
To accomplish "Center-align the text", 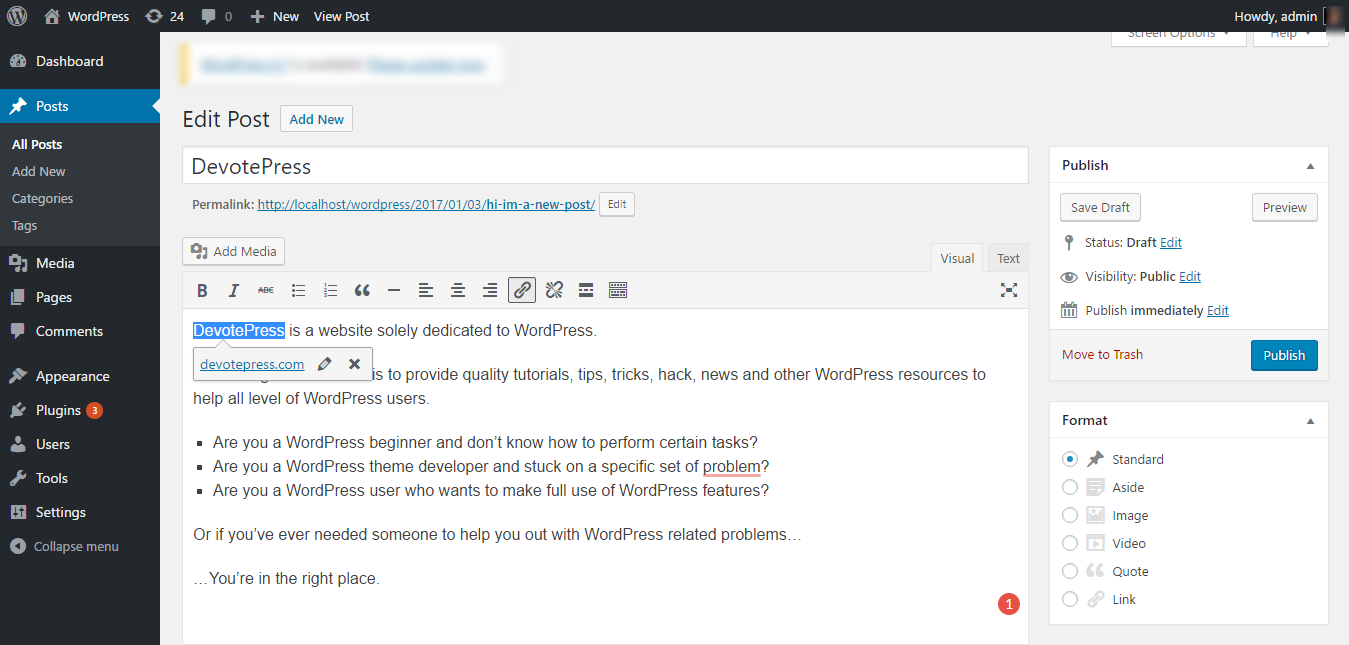I will [458, 290].
